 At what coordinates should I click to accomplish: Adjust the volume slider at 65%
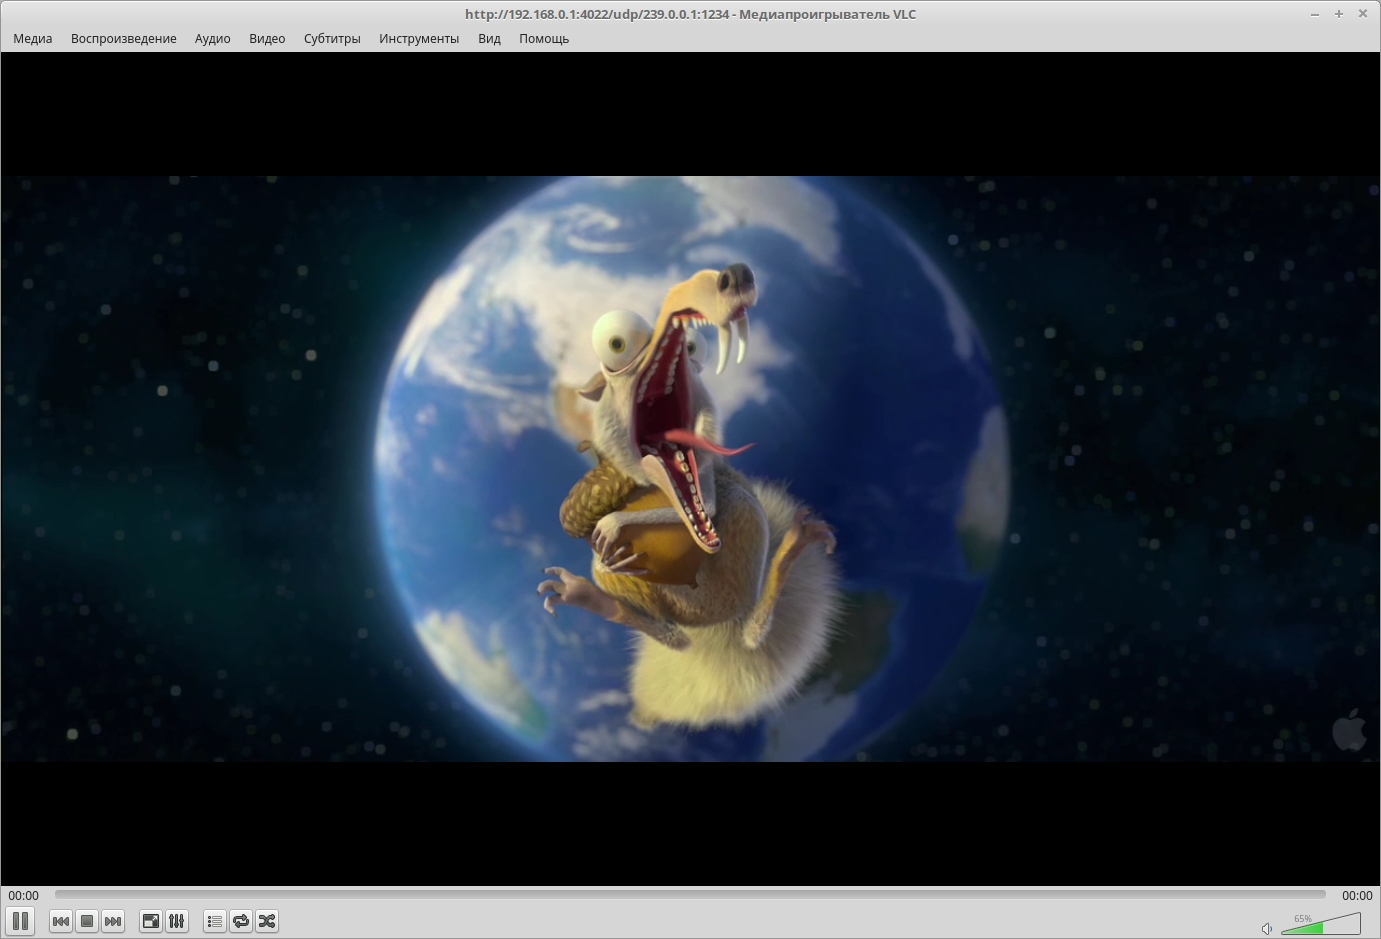(x=1320, y=924)
